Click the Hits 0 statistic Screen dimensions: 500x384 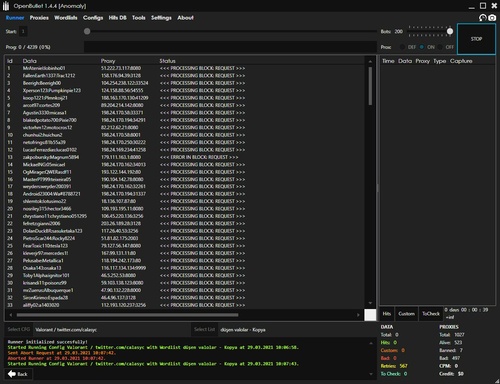389,342
